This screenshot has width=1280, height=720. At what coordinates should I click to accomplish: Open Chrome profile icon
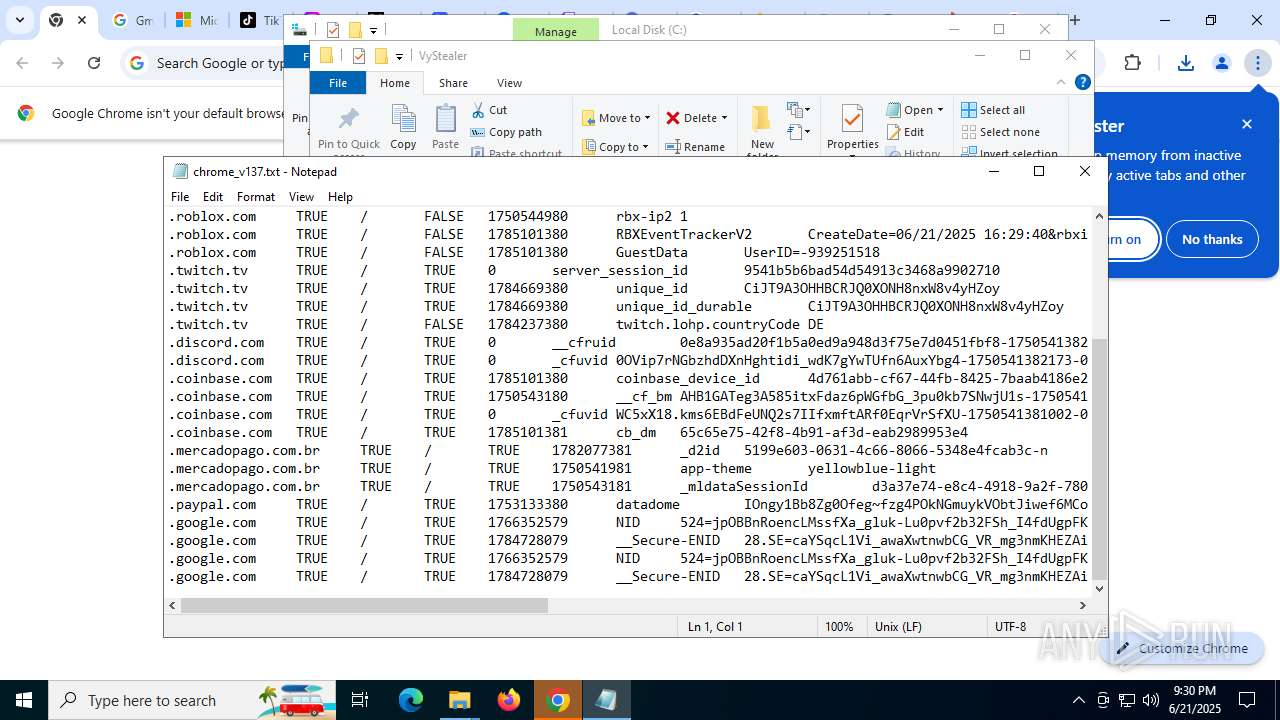[1222, 63]
